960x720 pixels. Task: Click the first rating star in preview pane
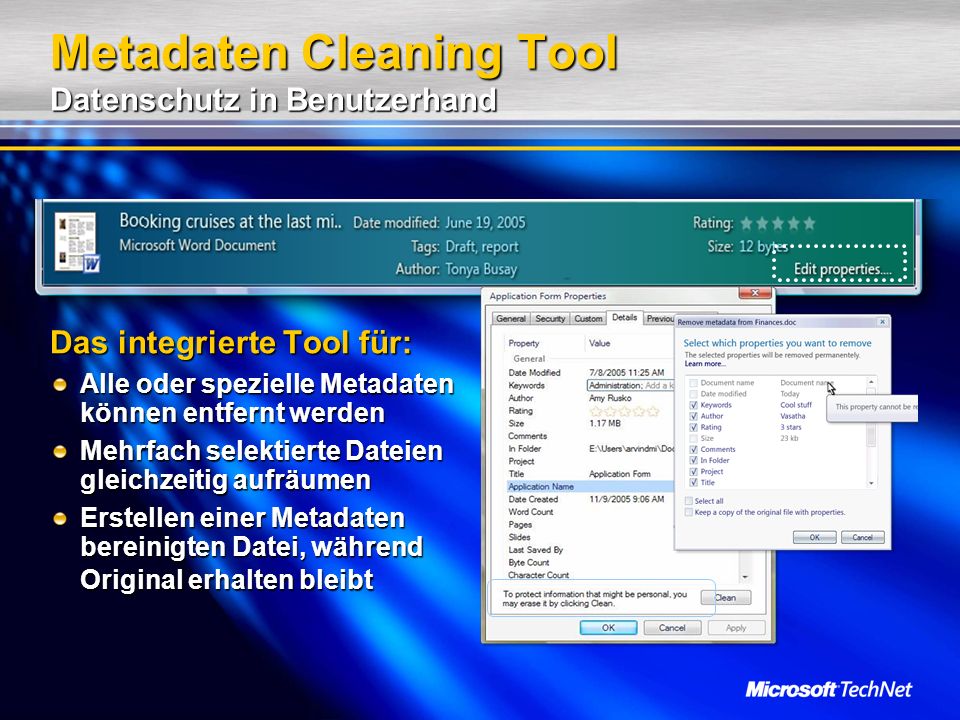(746, 223)
